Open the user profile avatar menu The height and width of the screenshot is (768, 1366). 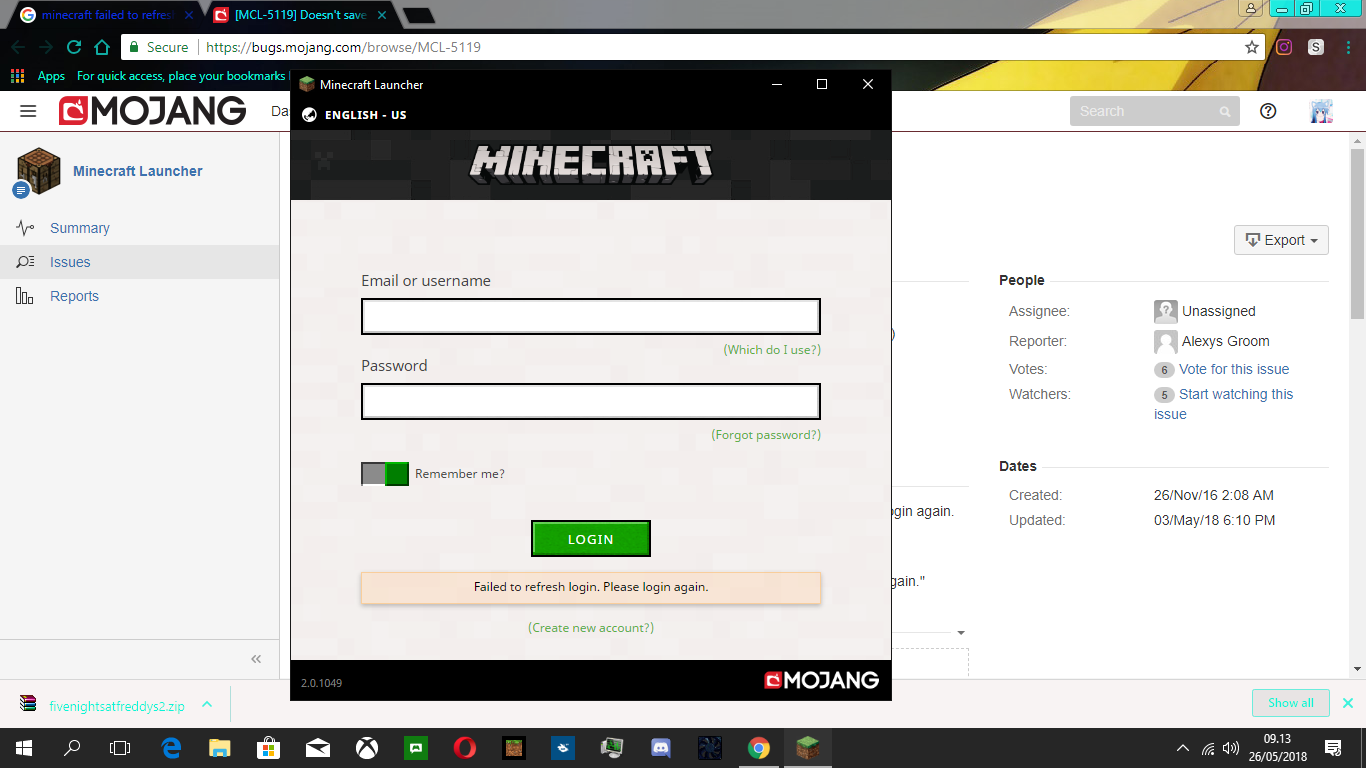[x=1322, y=111]
